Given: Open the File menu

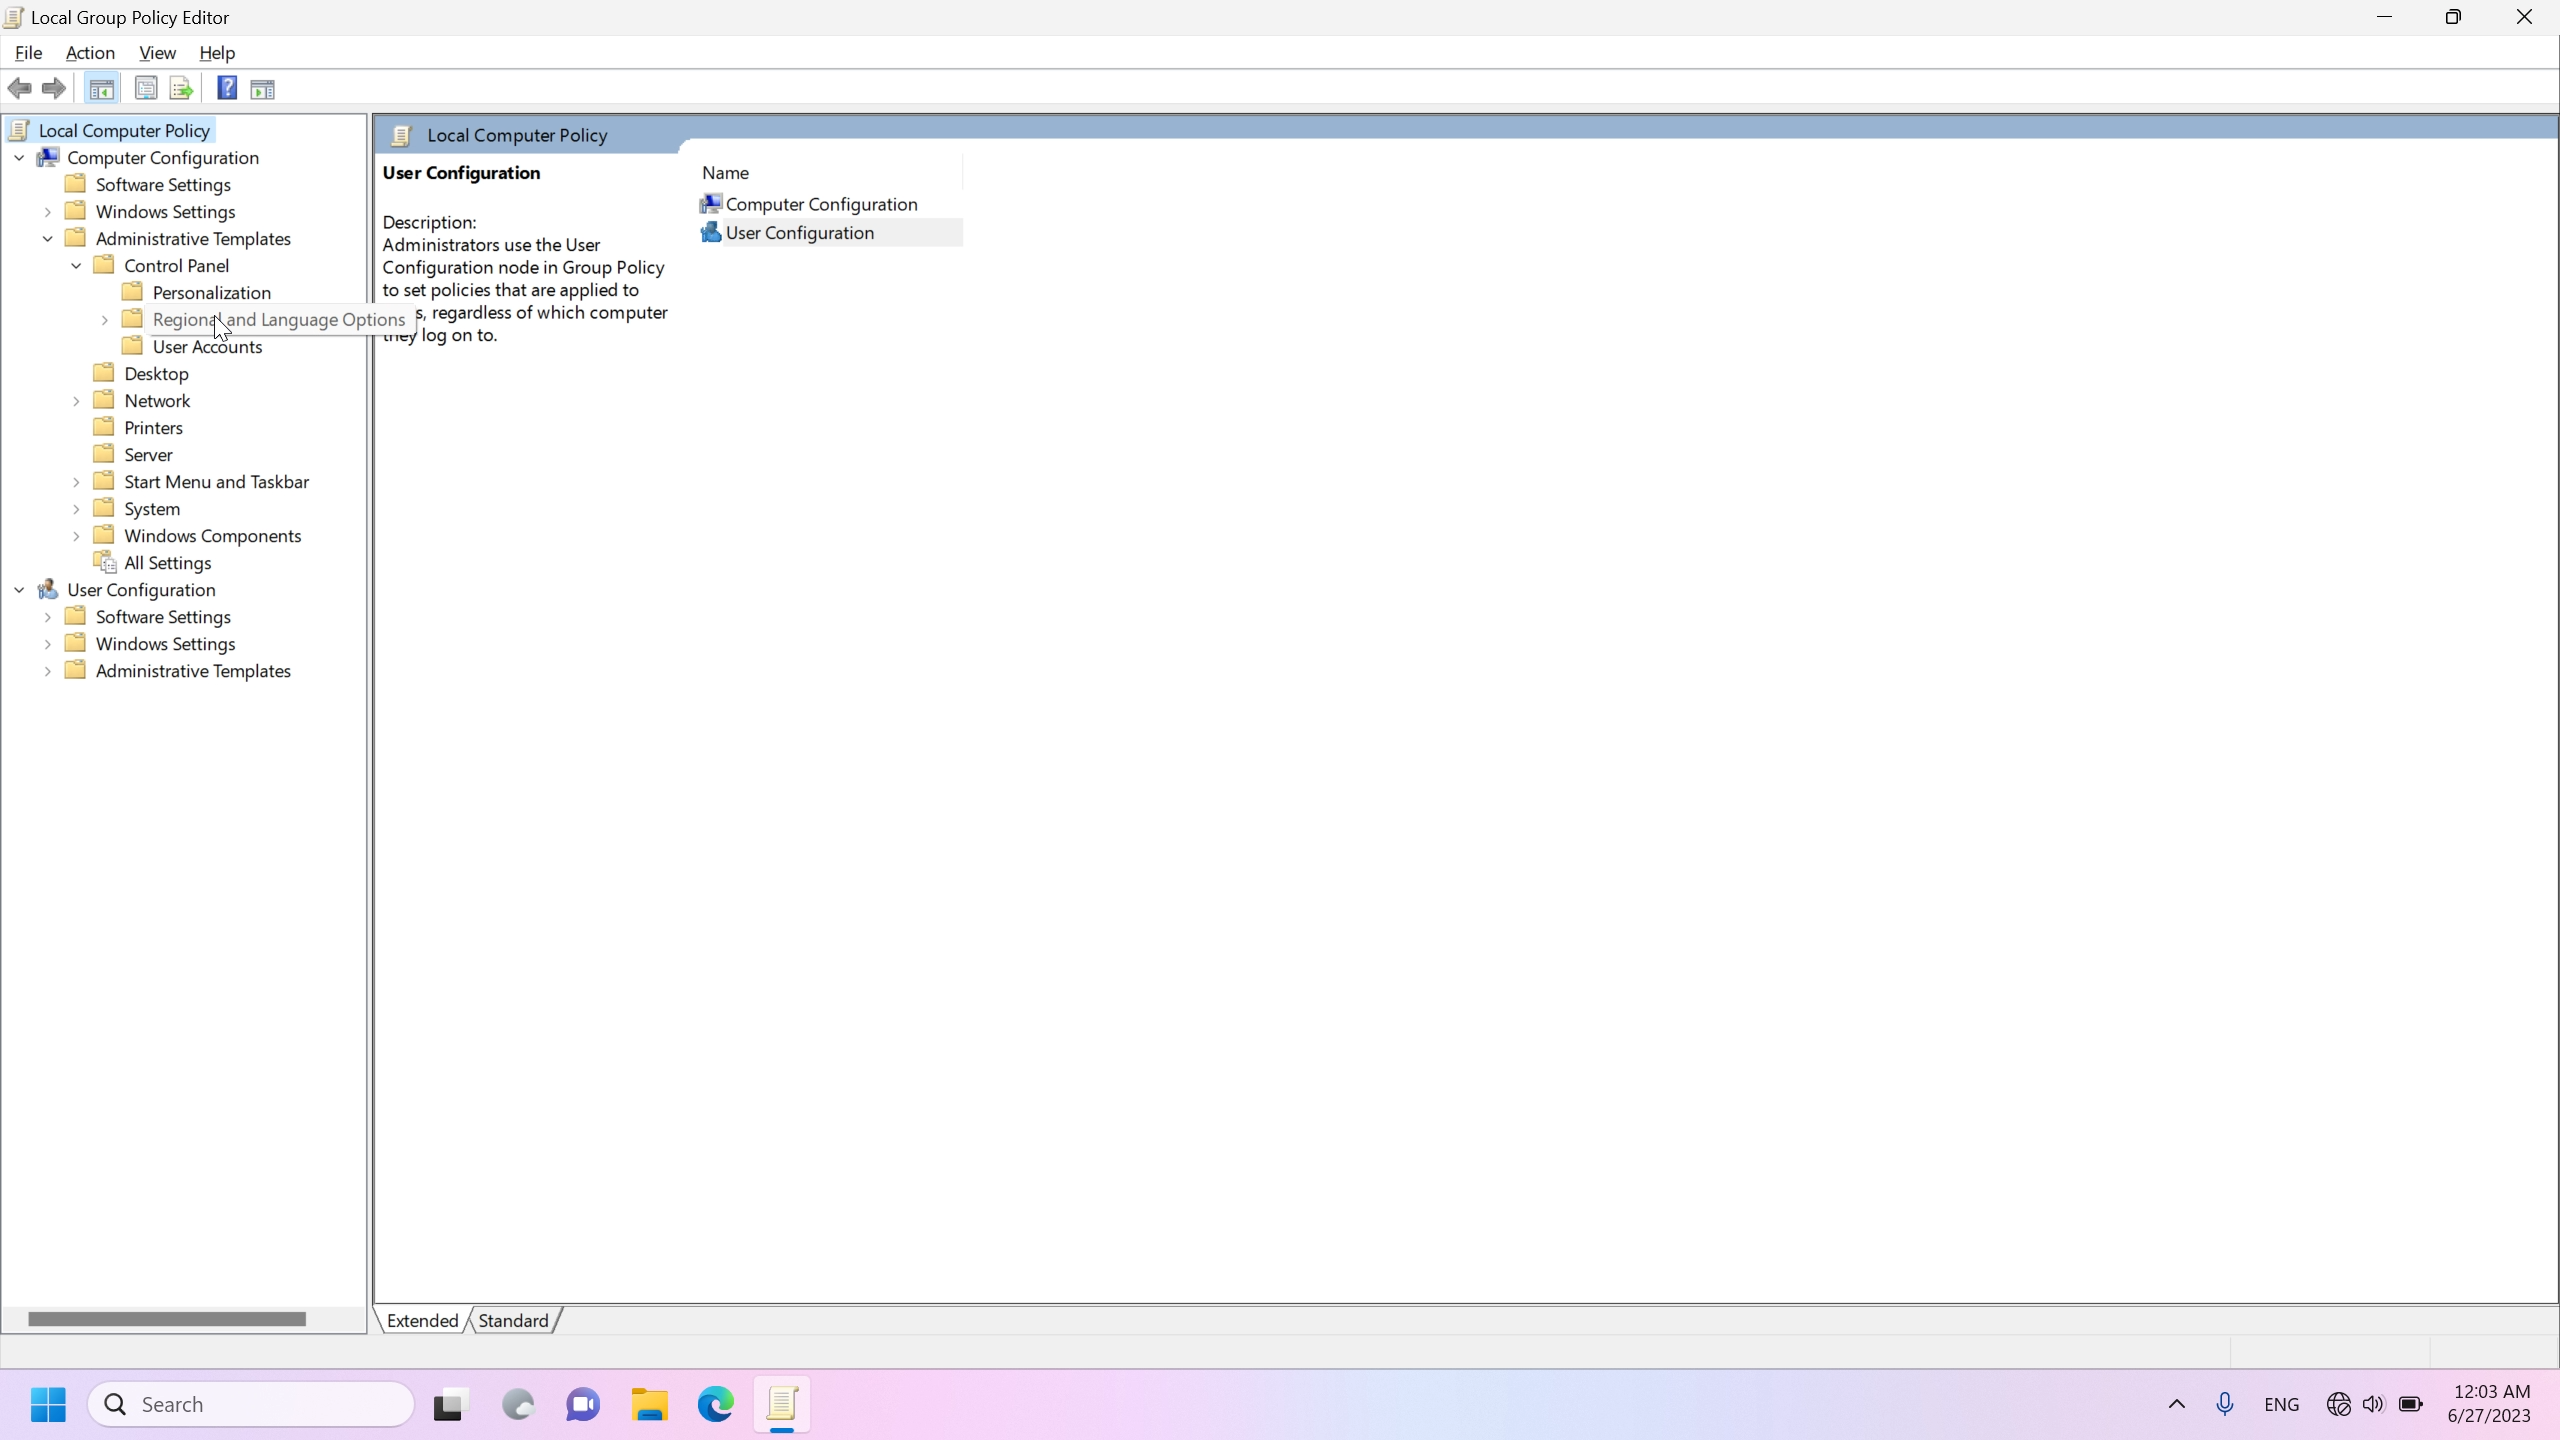Looking at the screenshot, I should (28, 53).
